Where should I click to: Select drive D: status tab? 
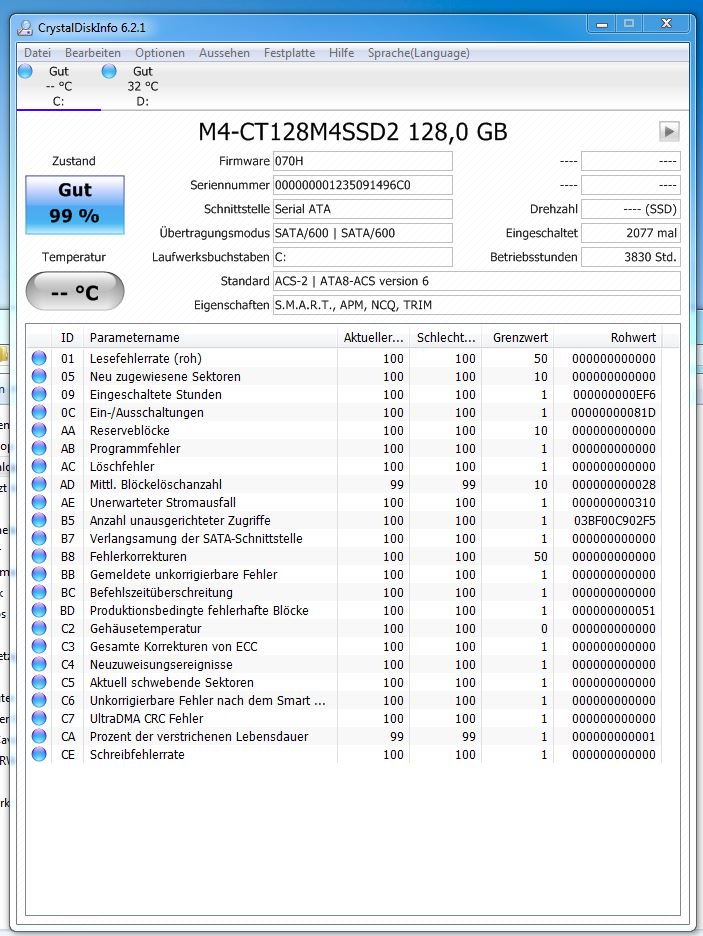point(142,86)
